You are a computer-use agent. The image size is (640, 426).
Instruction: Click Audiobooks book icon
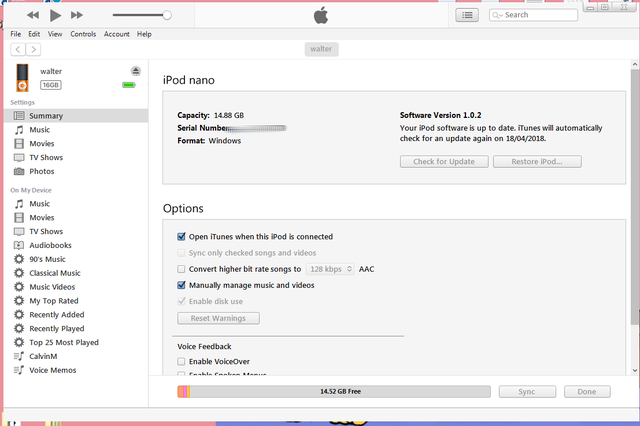point(19,245)
